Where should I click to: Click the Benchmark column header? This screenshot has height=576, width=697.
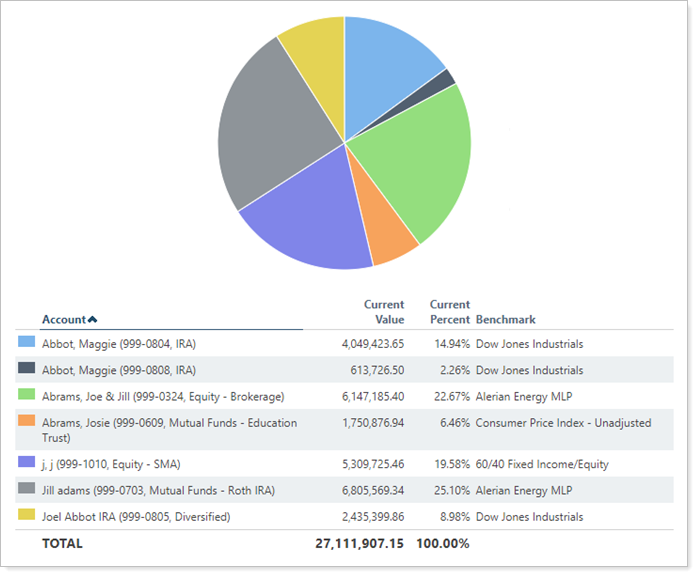505,320
